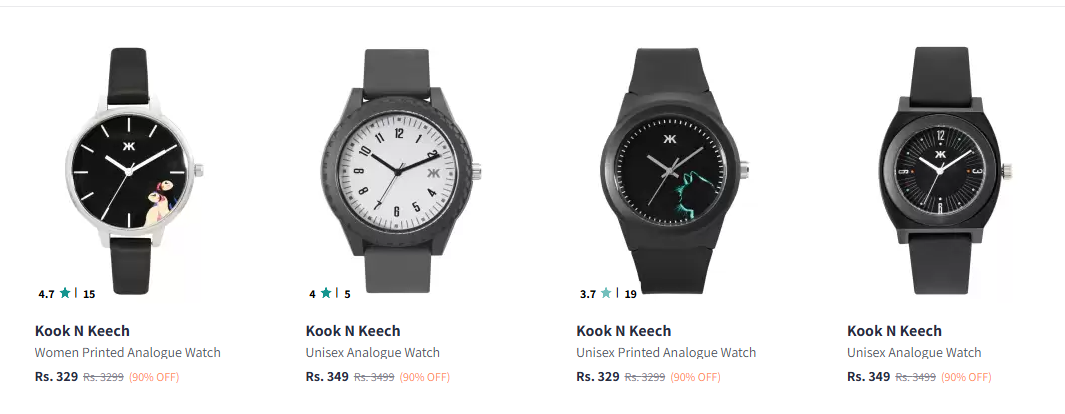The image size is (1065, 414).
Task: Open the square-case black watch image
Action: pyautogui.click(x=941, y=170)
